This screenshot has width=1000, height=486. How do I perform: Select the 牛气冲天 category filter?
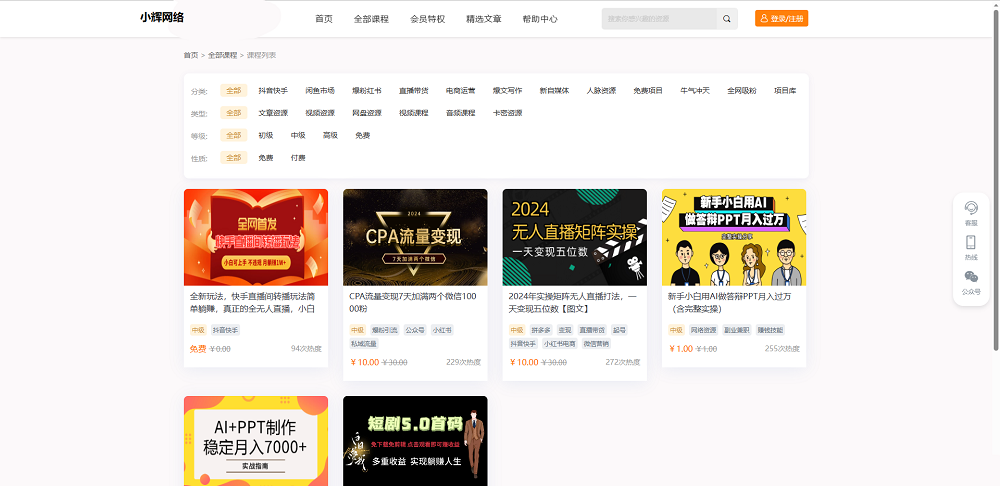click(695, 91)
